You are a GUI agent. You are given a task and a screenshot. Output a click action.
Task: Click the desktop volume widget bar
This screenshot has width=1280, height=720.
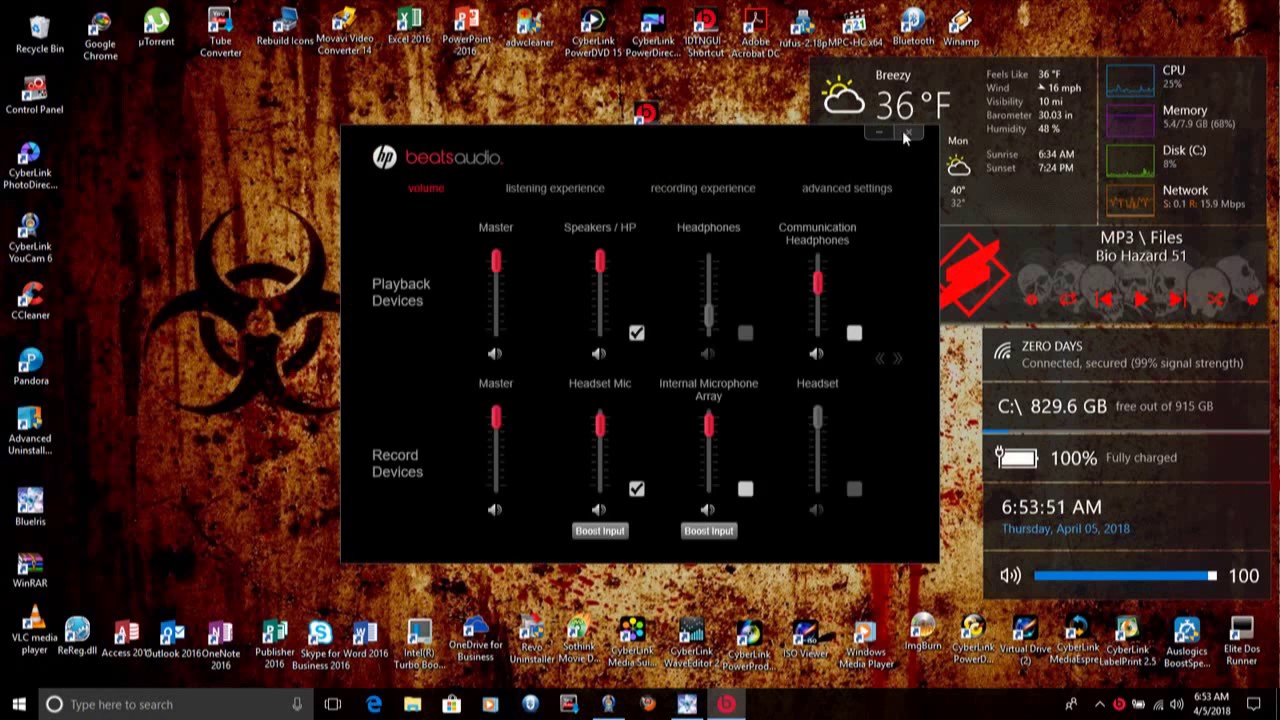(x=1125, y=576)
